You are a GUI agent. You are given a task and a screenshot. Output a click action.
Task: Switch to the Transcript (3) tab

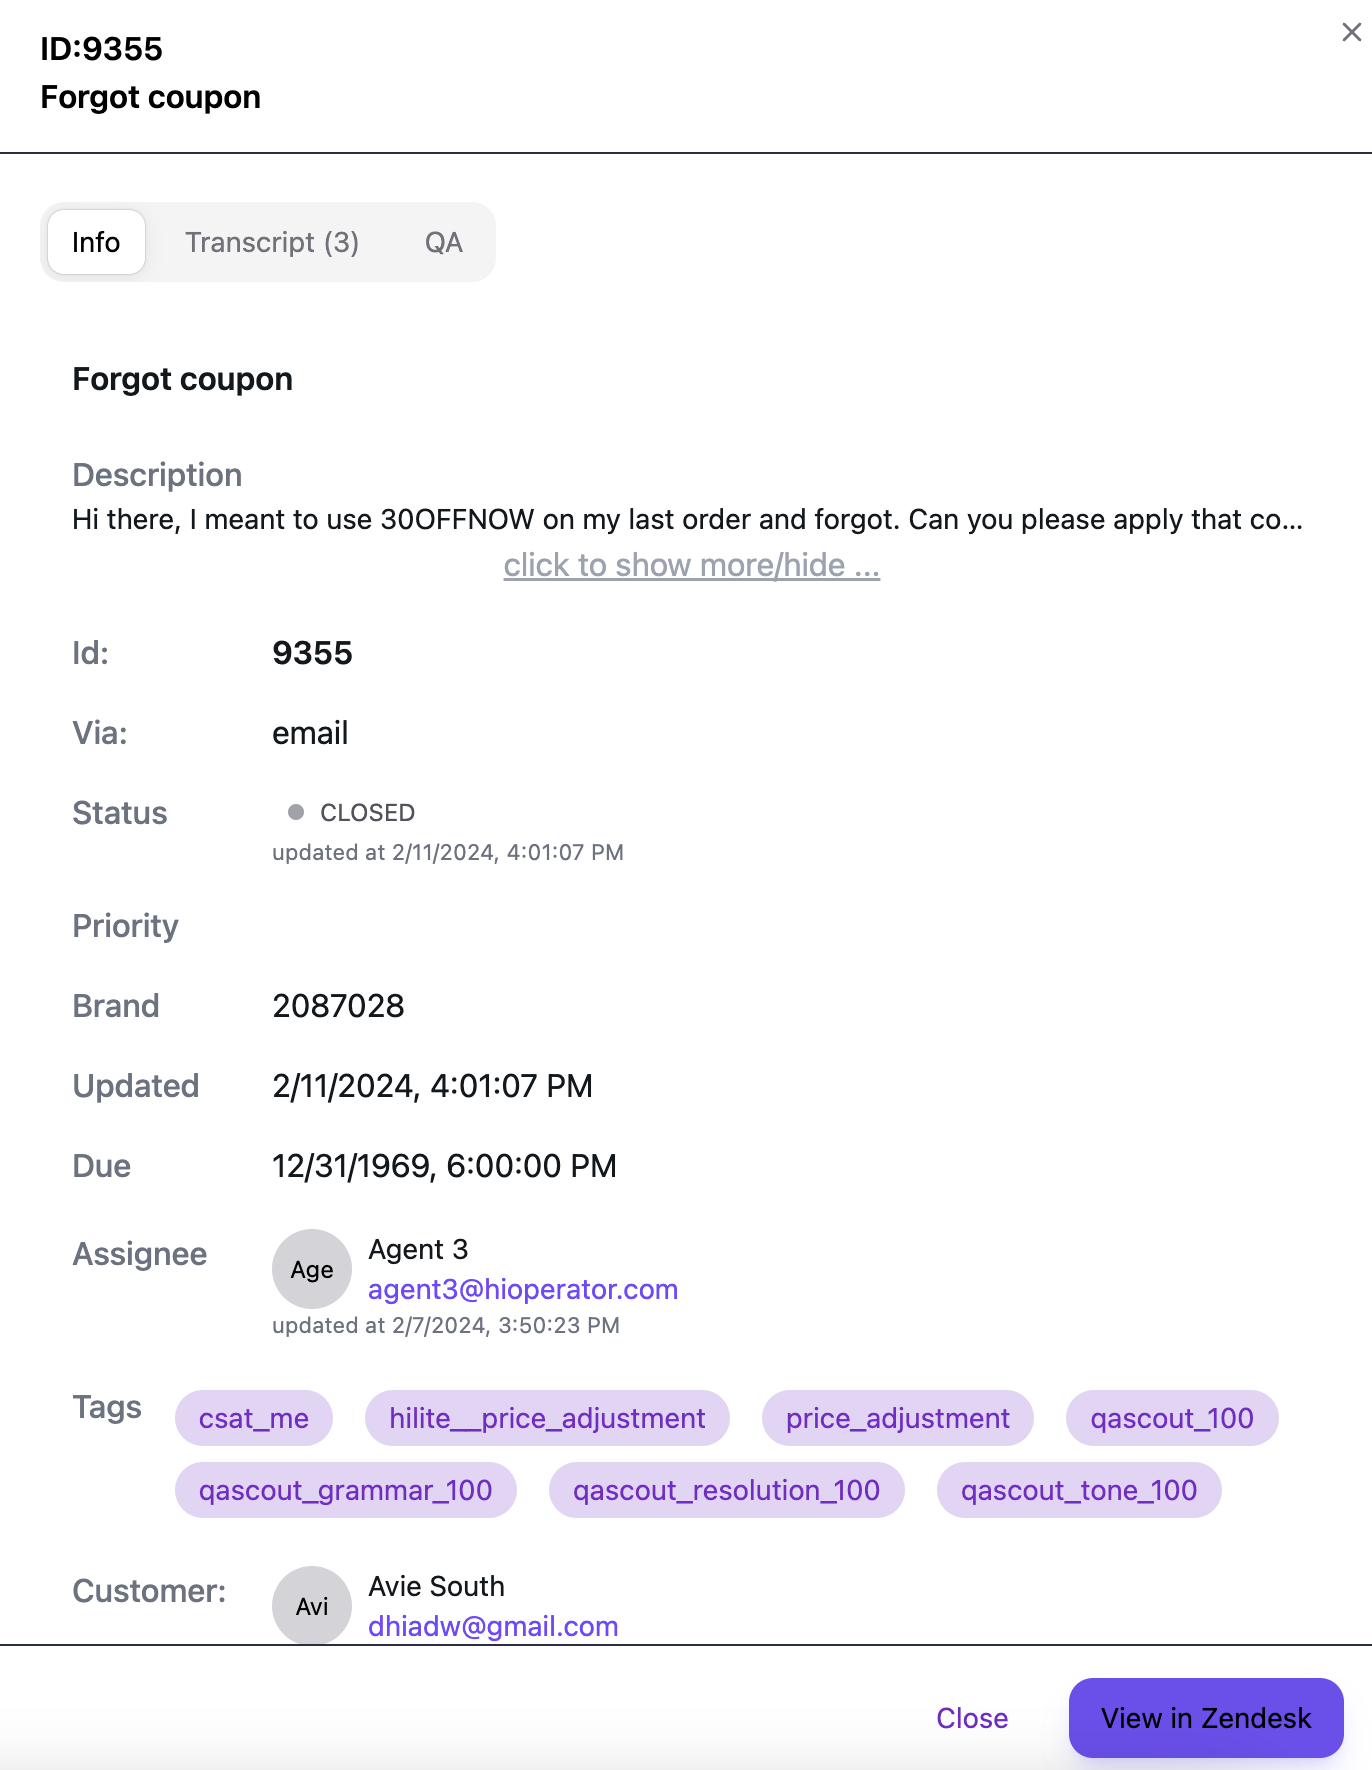(271, 242)
